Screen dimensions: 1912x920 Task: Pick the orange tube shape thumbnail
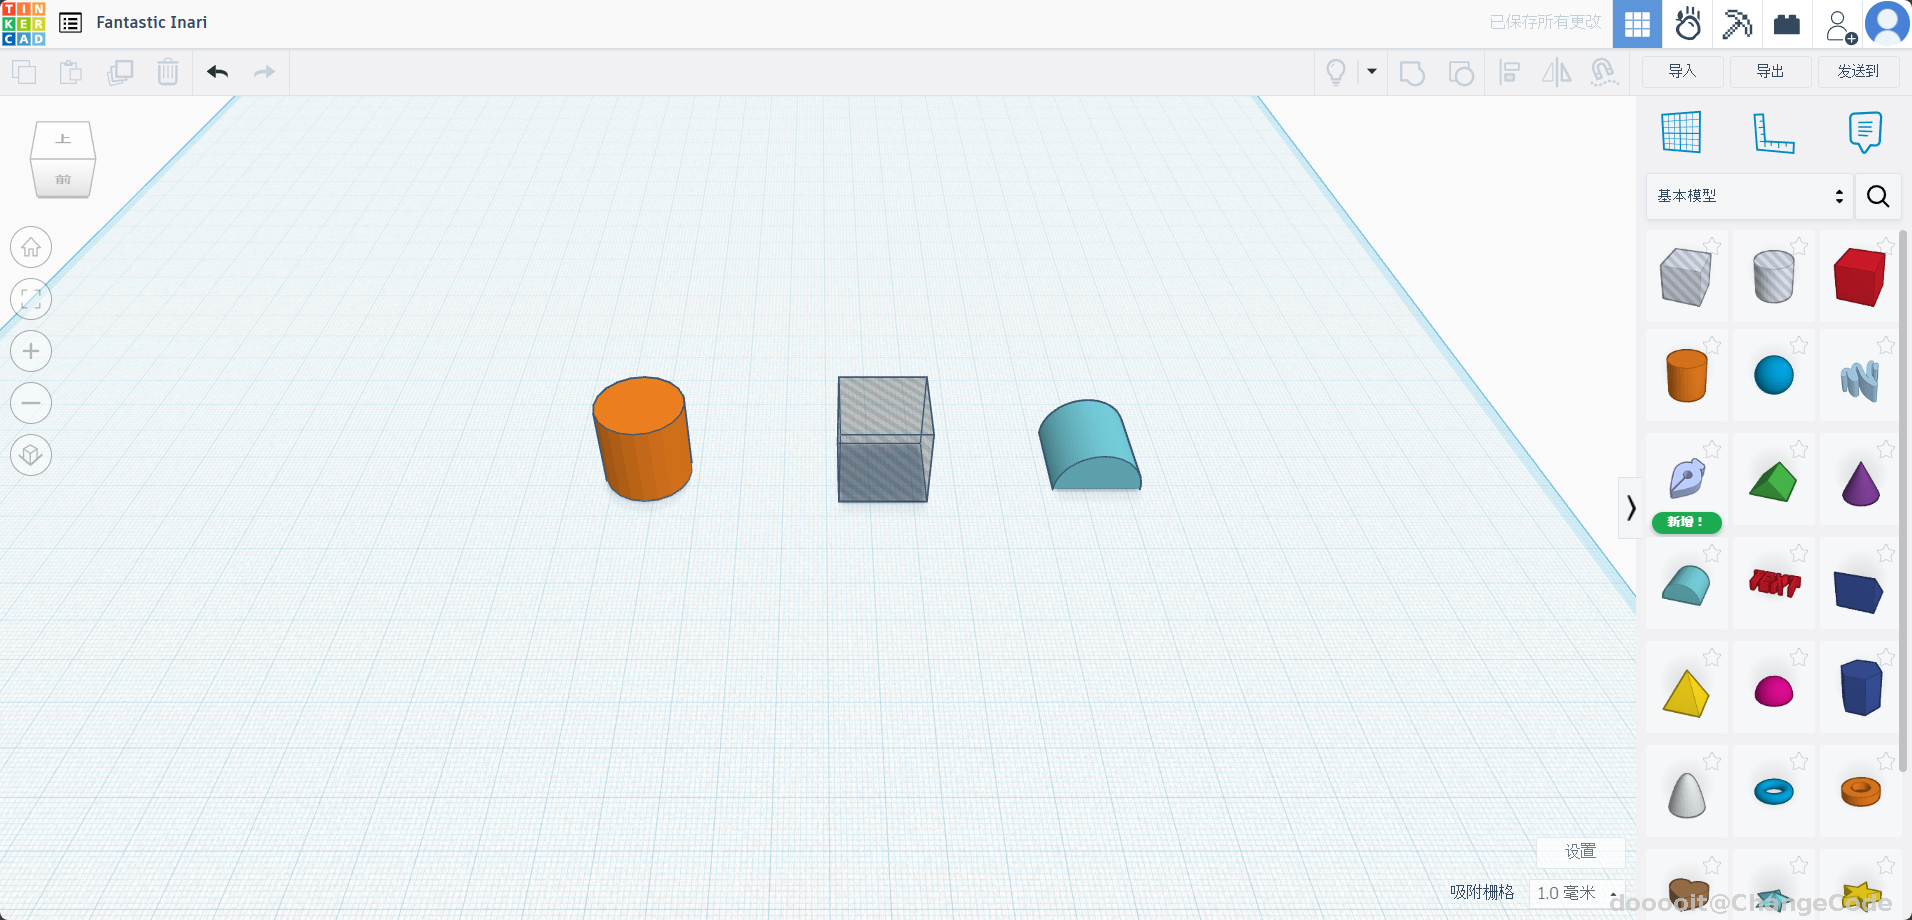tap(1861, 792)
